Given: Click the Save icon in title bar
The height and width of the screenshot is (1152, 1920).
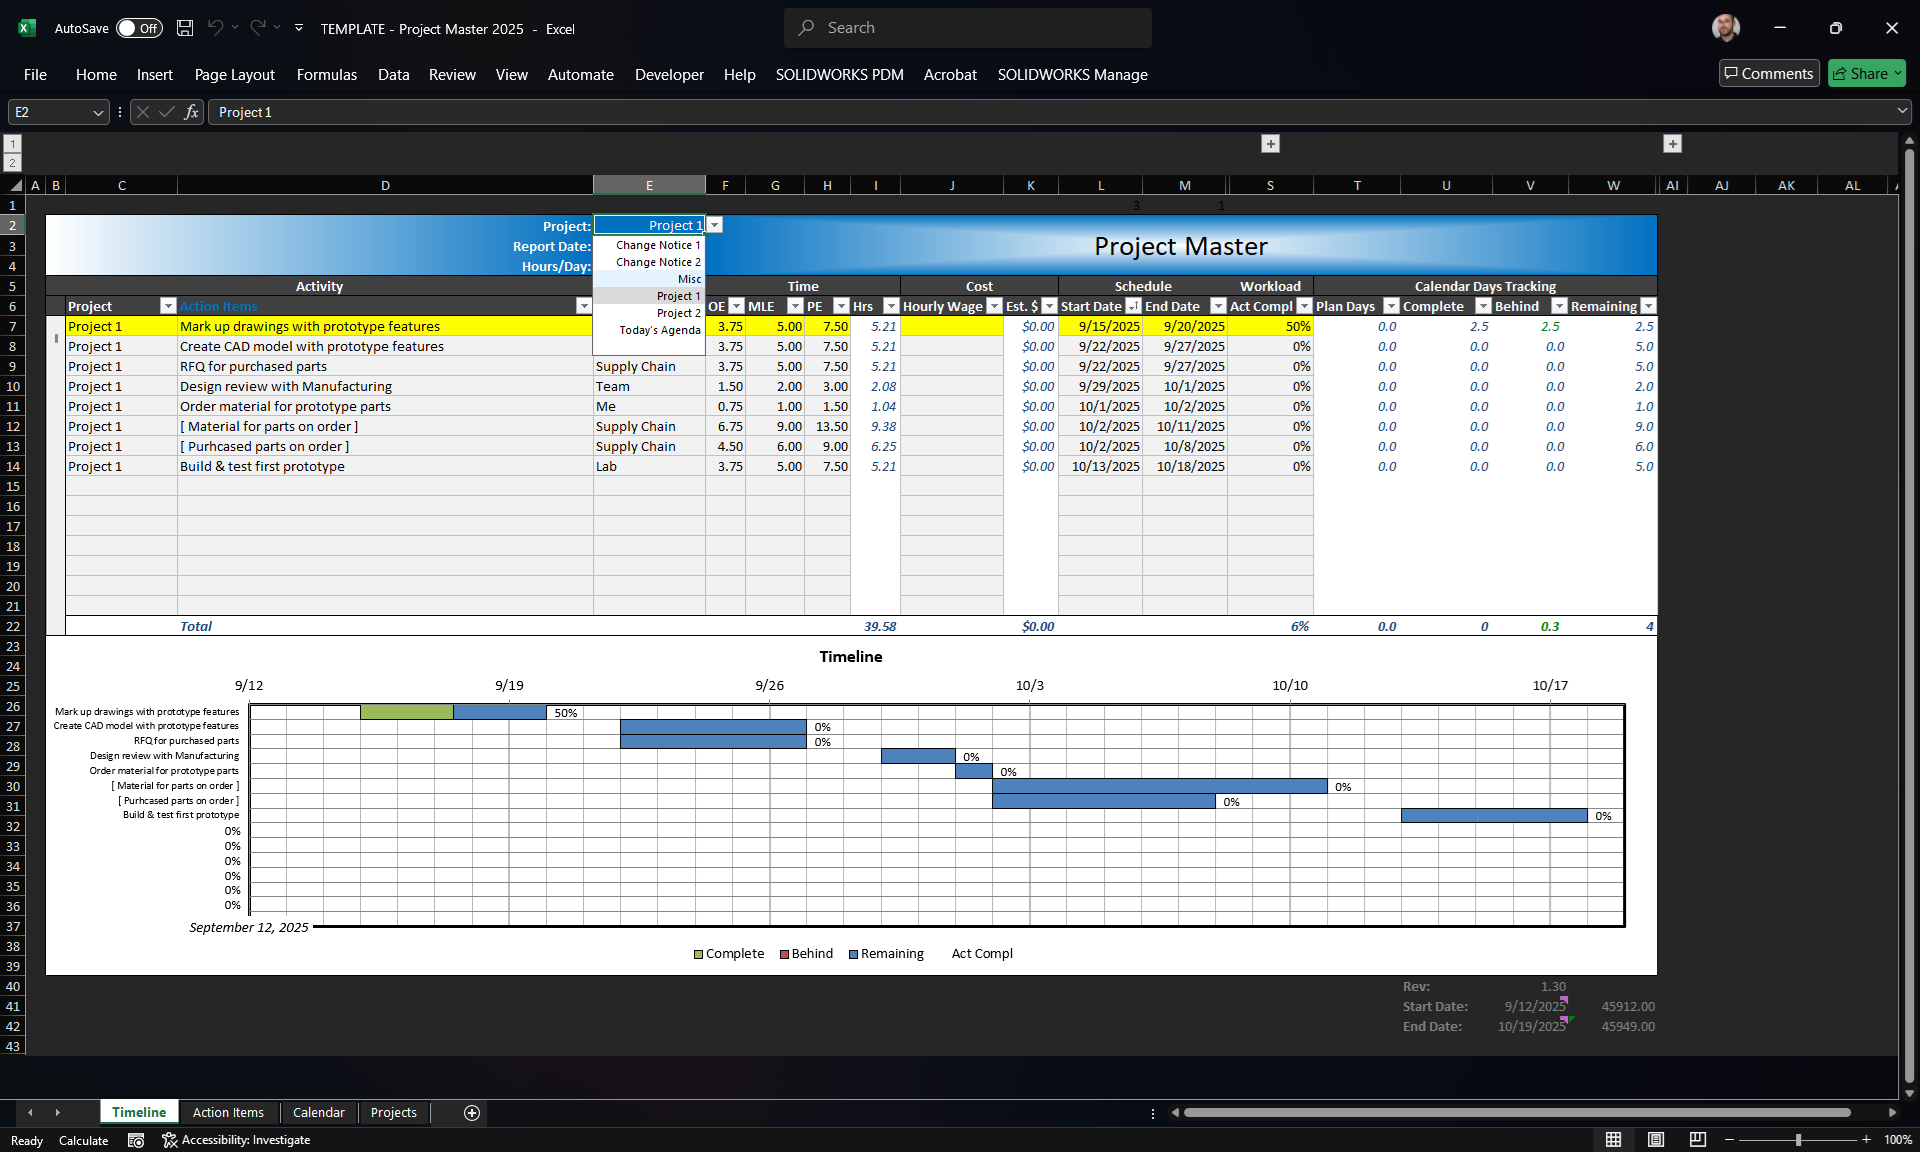Looking at the screenshot, I should (185, 28).
